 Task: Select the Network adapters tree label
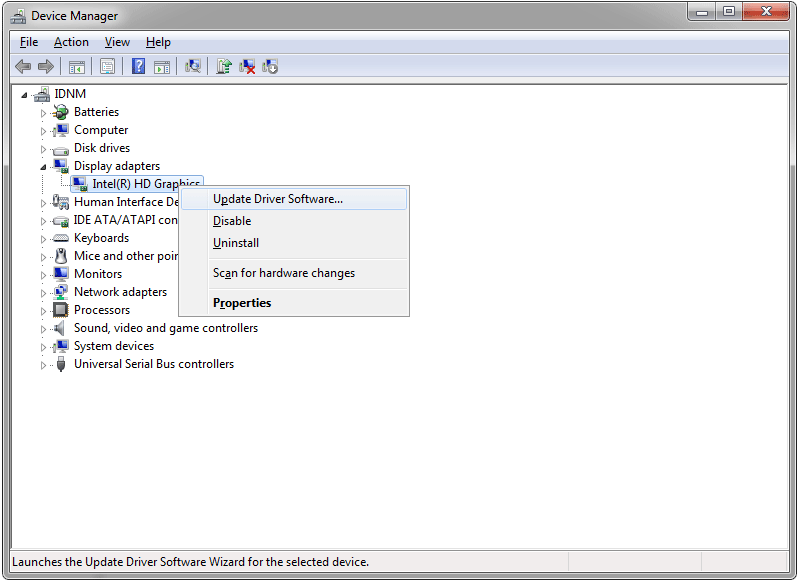pos(121,292)
